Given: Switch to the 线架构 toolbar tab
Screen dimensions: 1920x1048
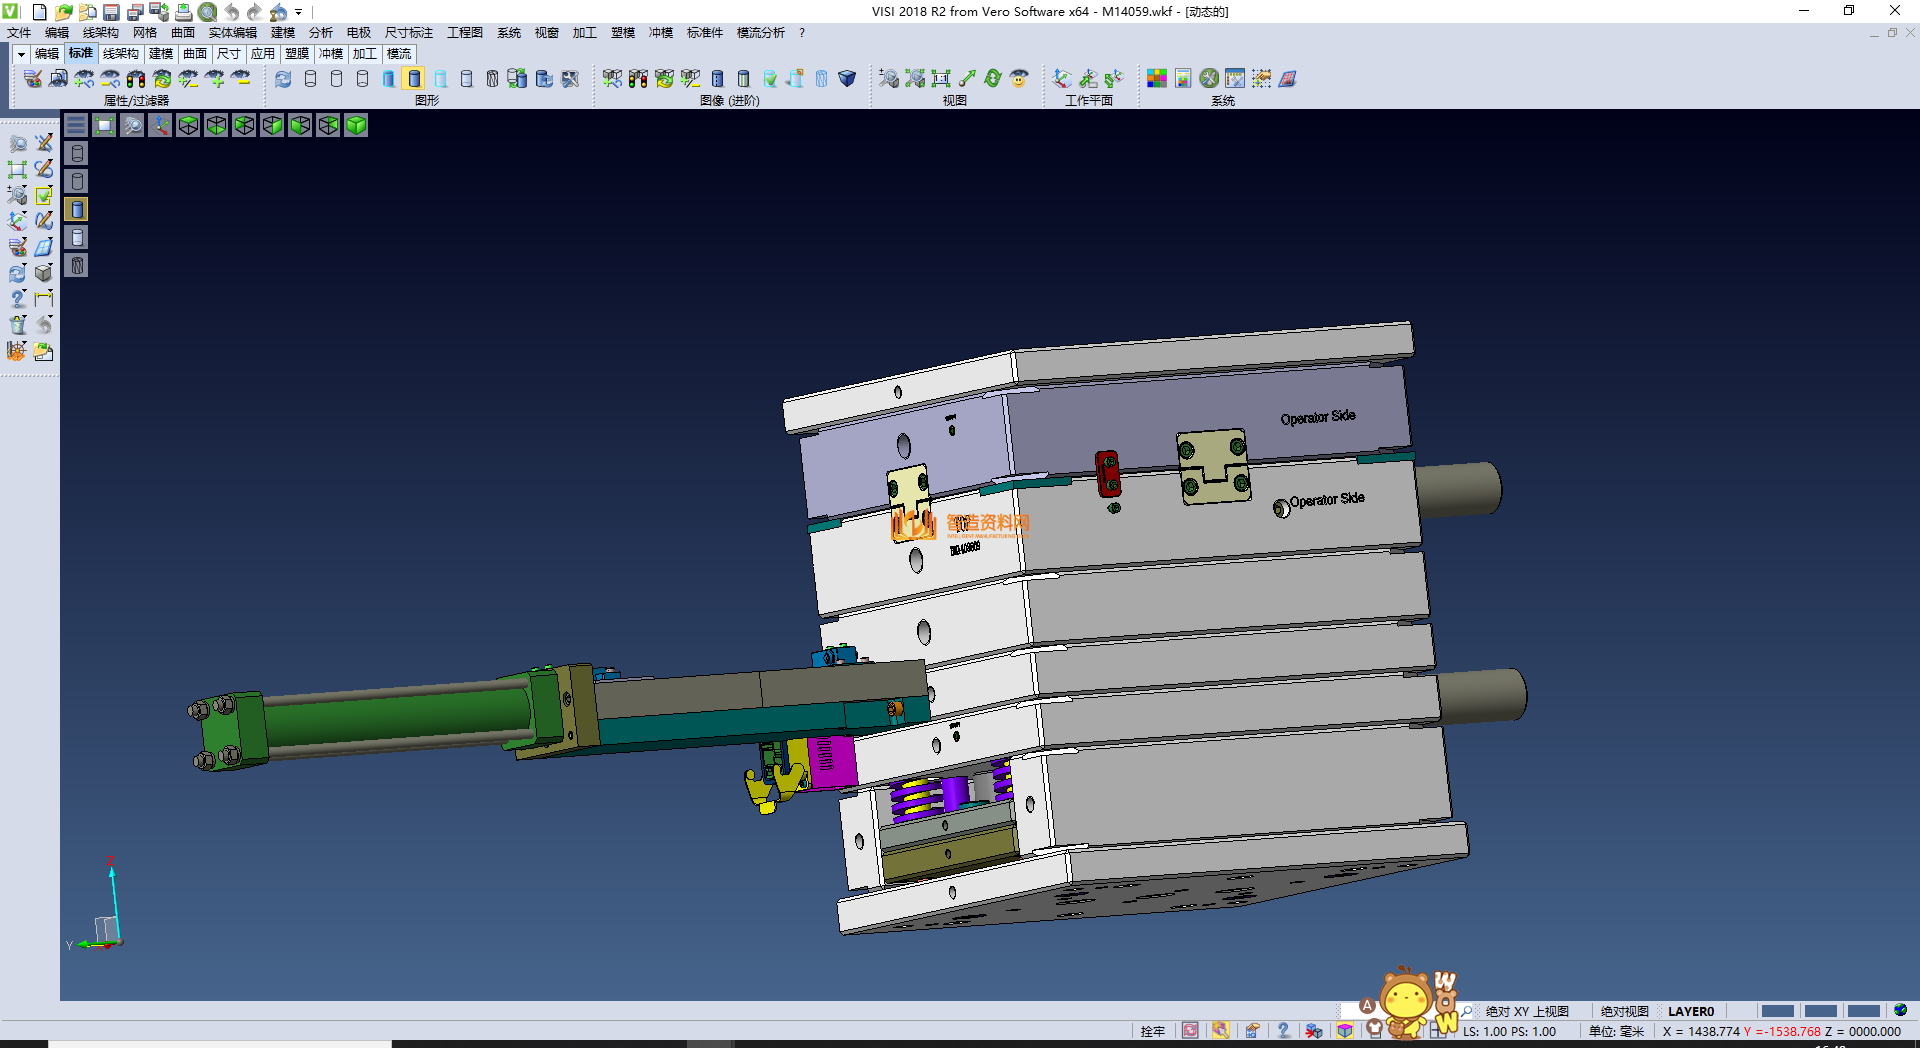Looking at the screenshot, I should [x=120, y=54].
